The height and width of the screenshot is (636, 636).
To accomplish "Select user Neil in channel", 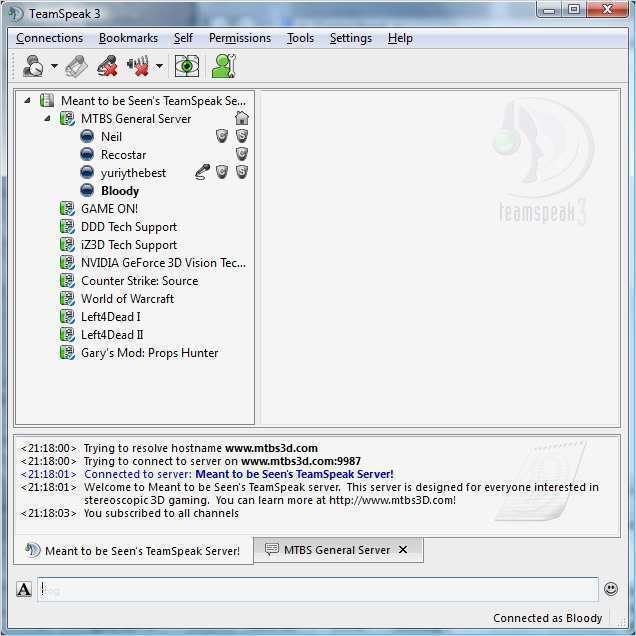I will 112,137.
